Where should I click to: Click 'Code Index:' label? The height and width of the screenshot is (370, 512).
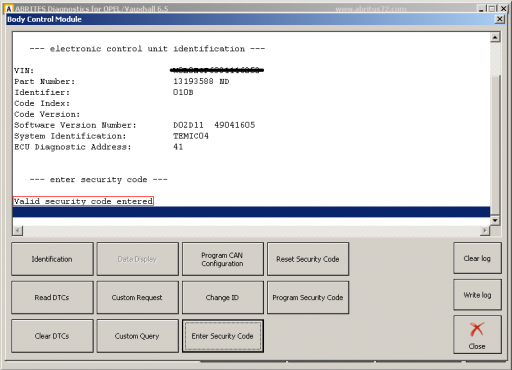(42, 103)
